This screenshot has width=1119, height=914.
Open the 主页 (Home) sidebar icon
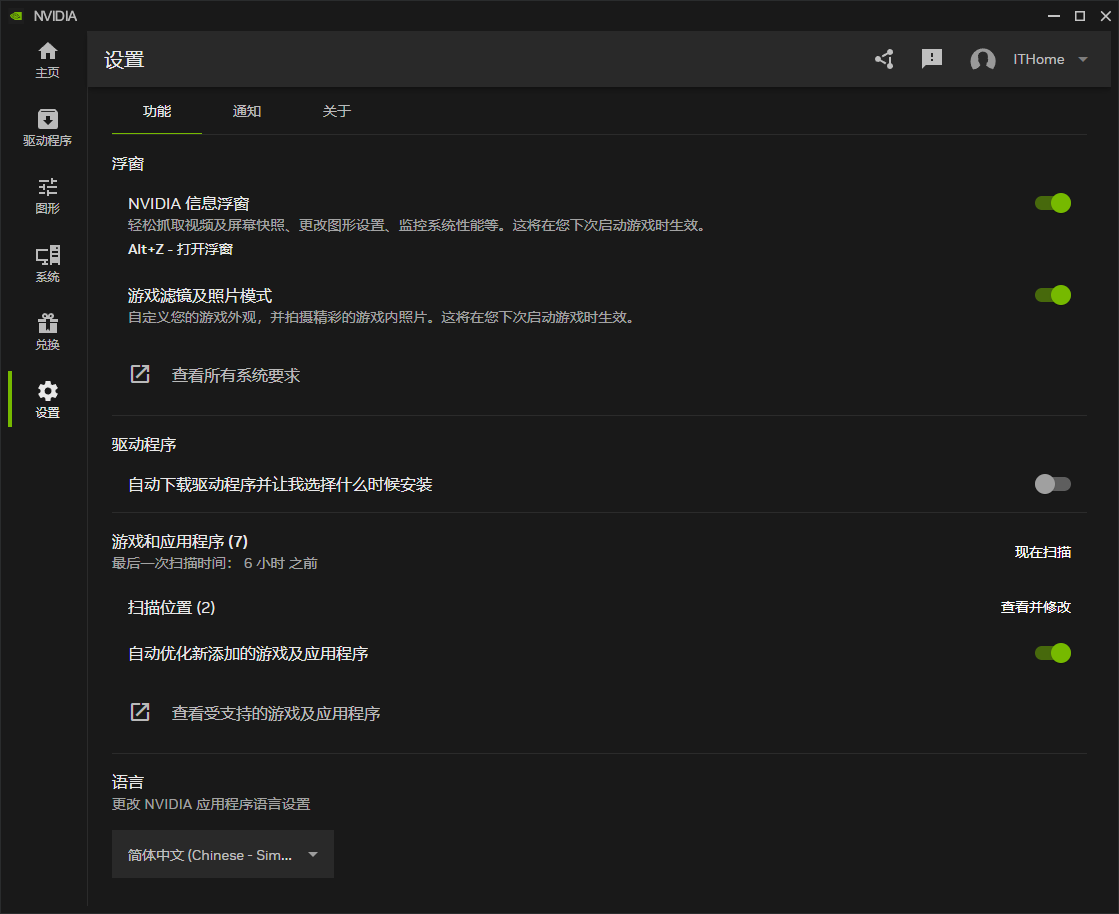coord(47,58)
